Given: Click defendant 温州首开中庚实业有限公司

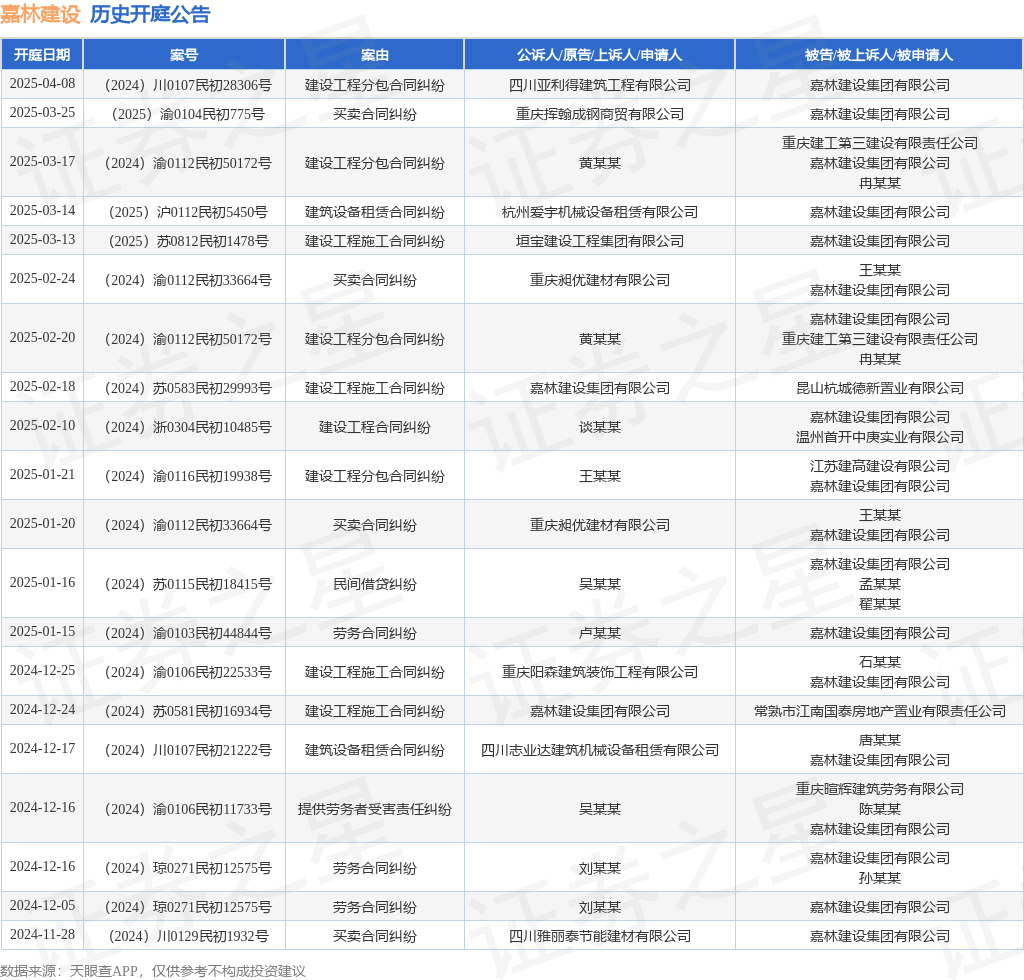Looking at the screenshot, I should point(880,437).
